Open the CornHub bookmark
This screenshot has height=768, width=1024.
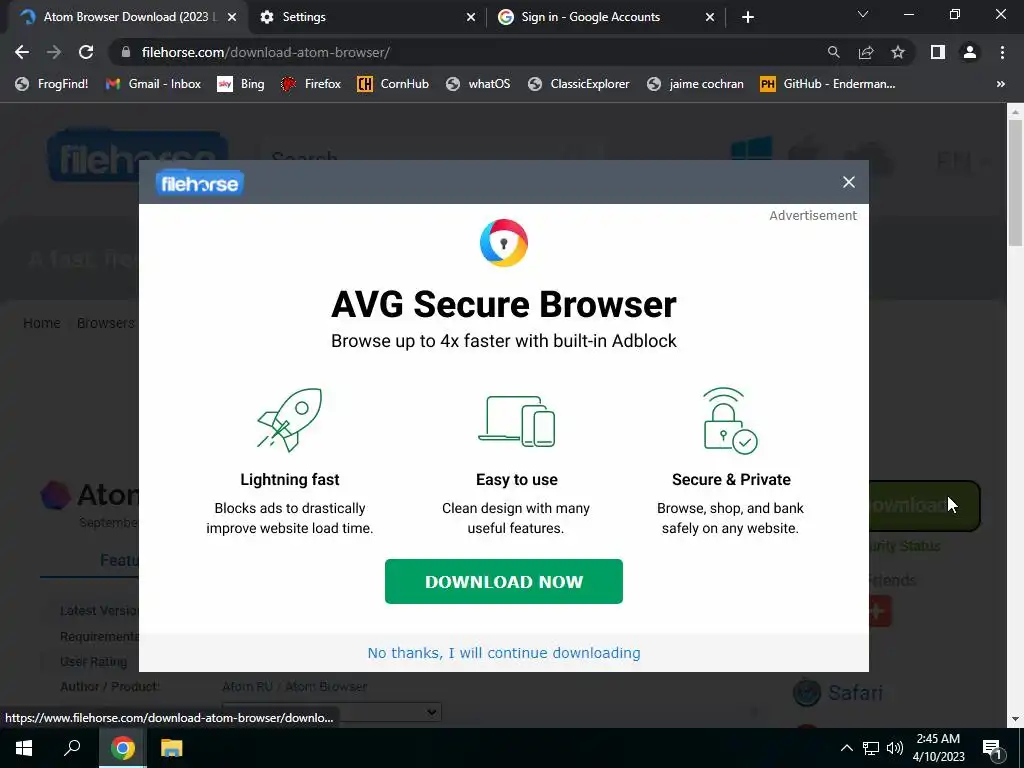coord(392,84)
